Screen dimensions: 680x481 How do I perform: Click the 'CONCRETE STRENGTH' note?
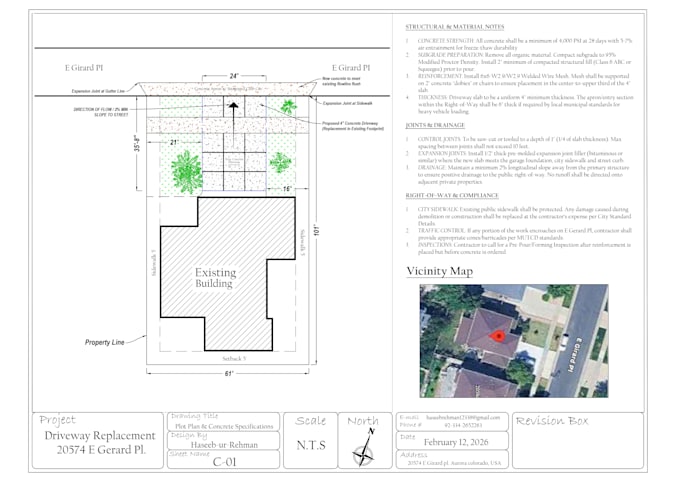coord(525,44)
